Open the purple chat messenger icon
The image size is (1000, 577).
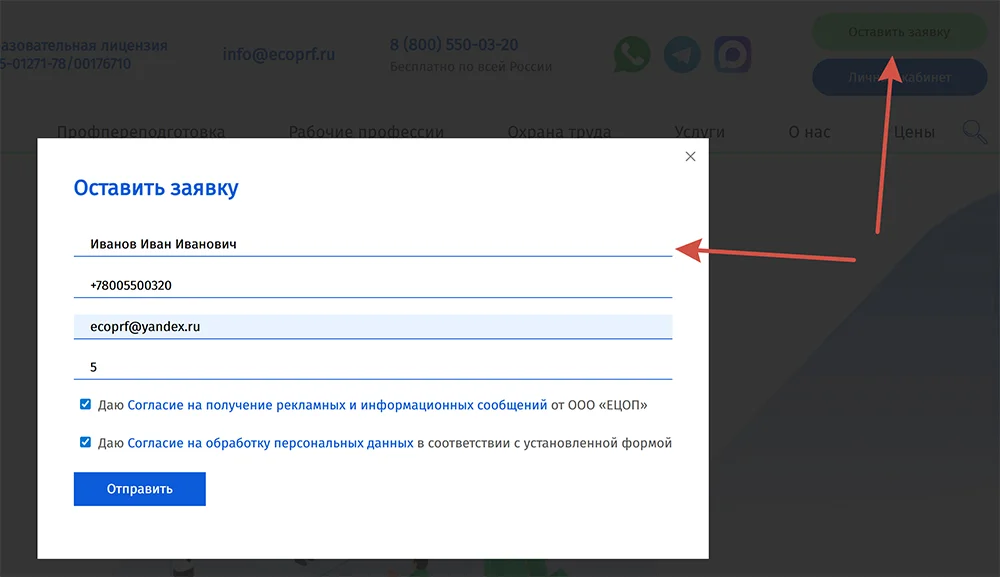pos(732,55)
